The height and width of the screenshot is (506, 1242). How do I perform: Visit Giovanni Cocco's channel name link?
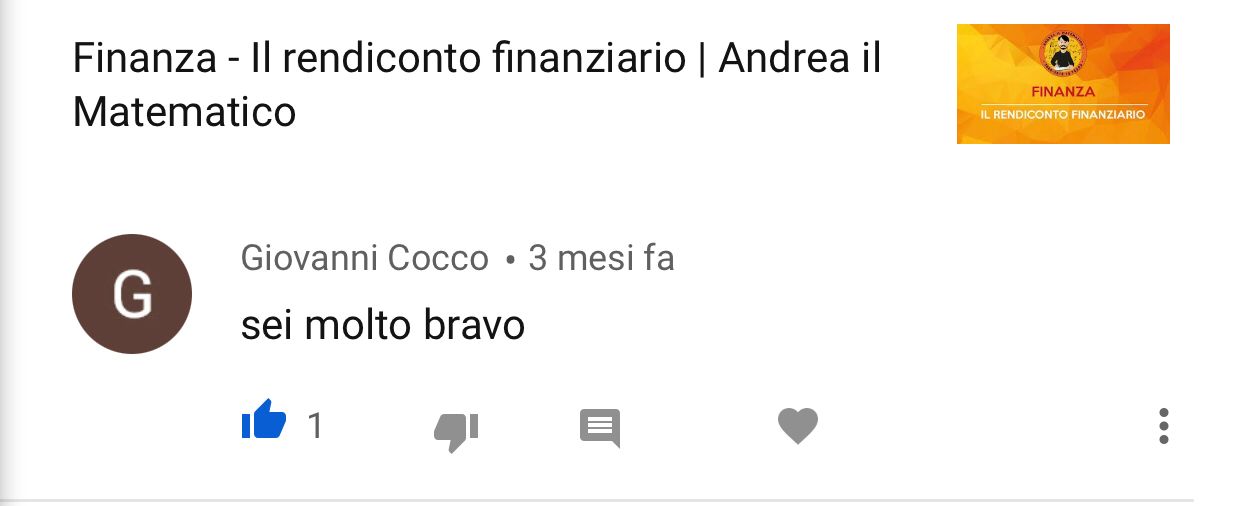point(365,259)
